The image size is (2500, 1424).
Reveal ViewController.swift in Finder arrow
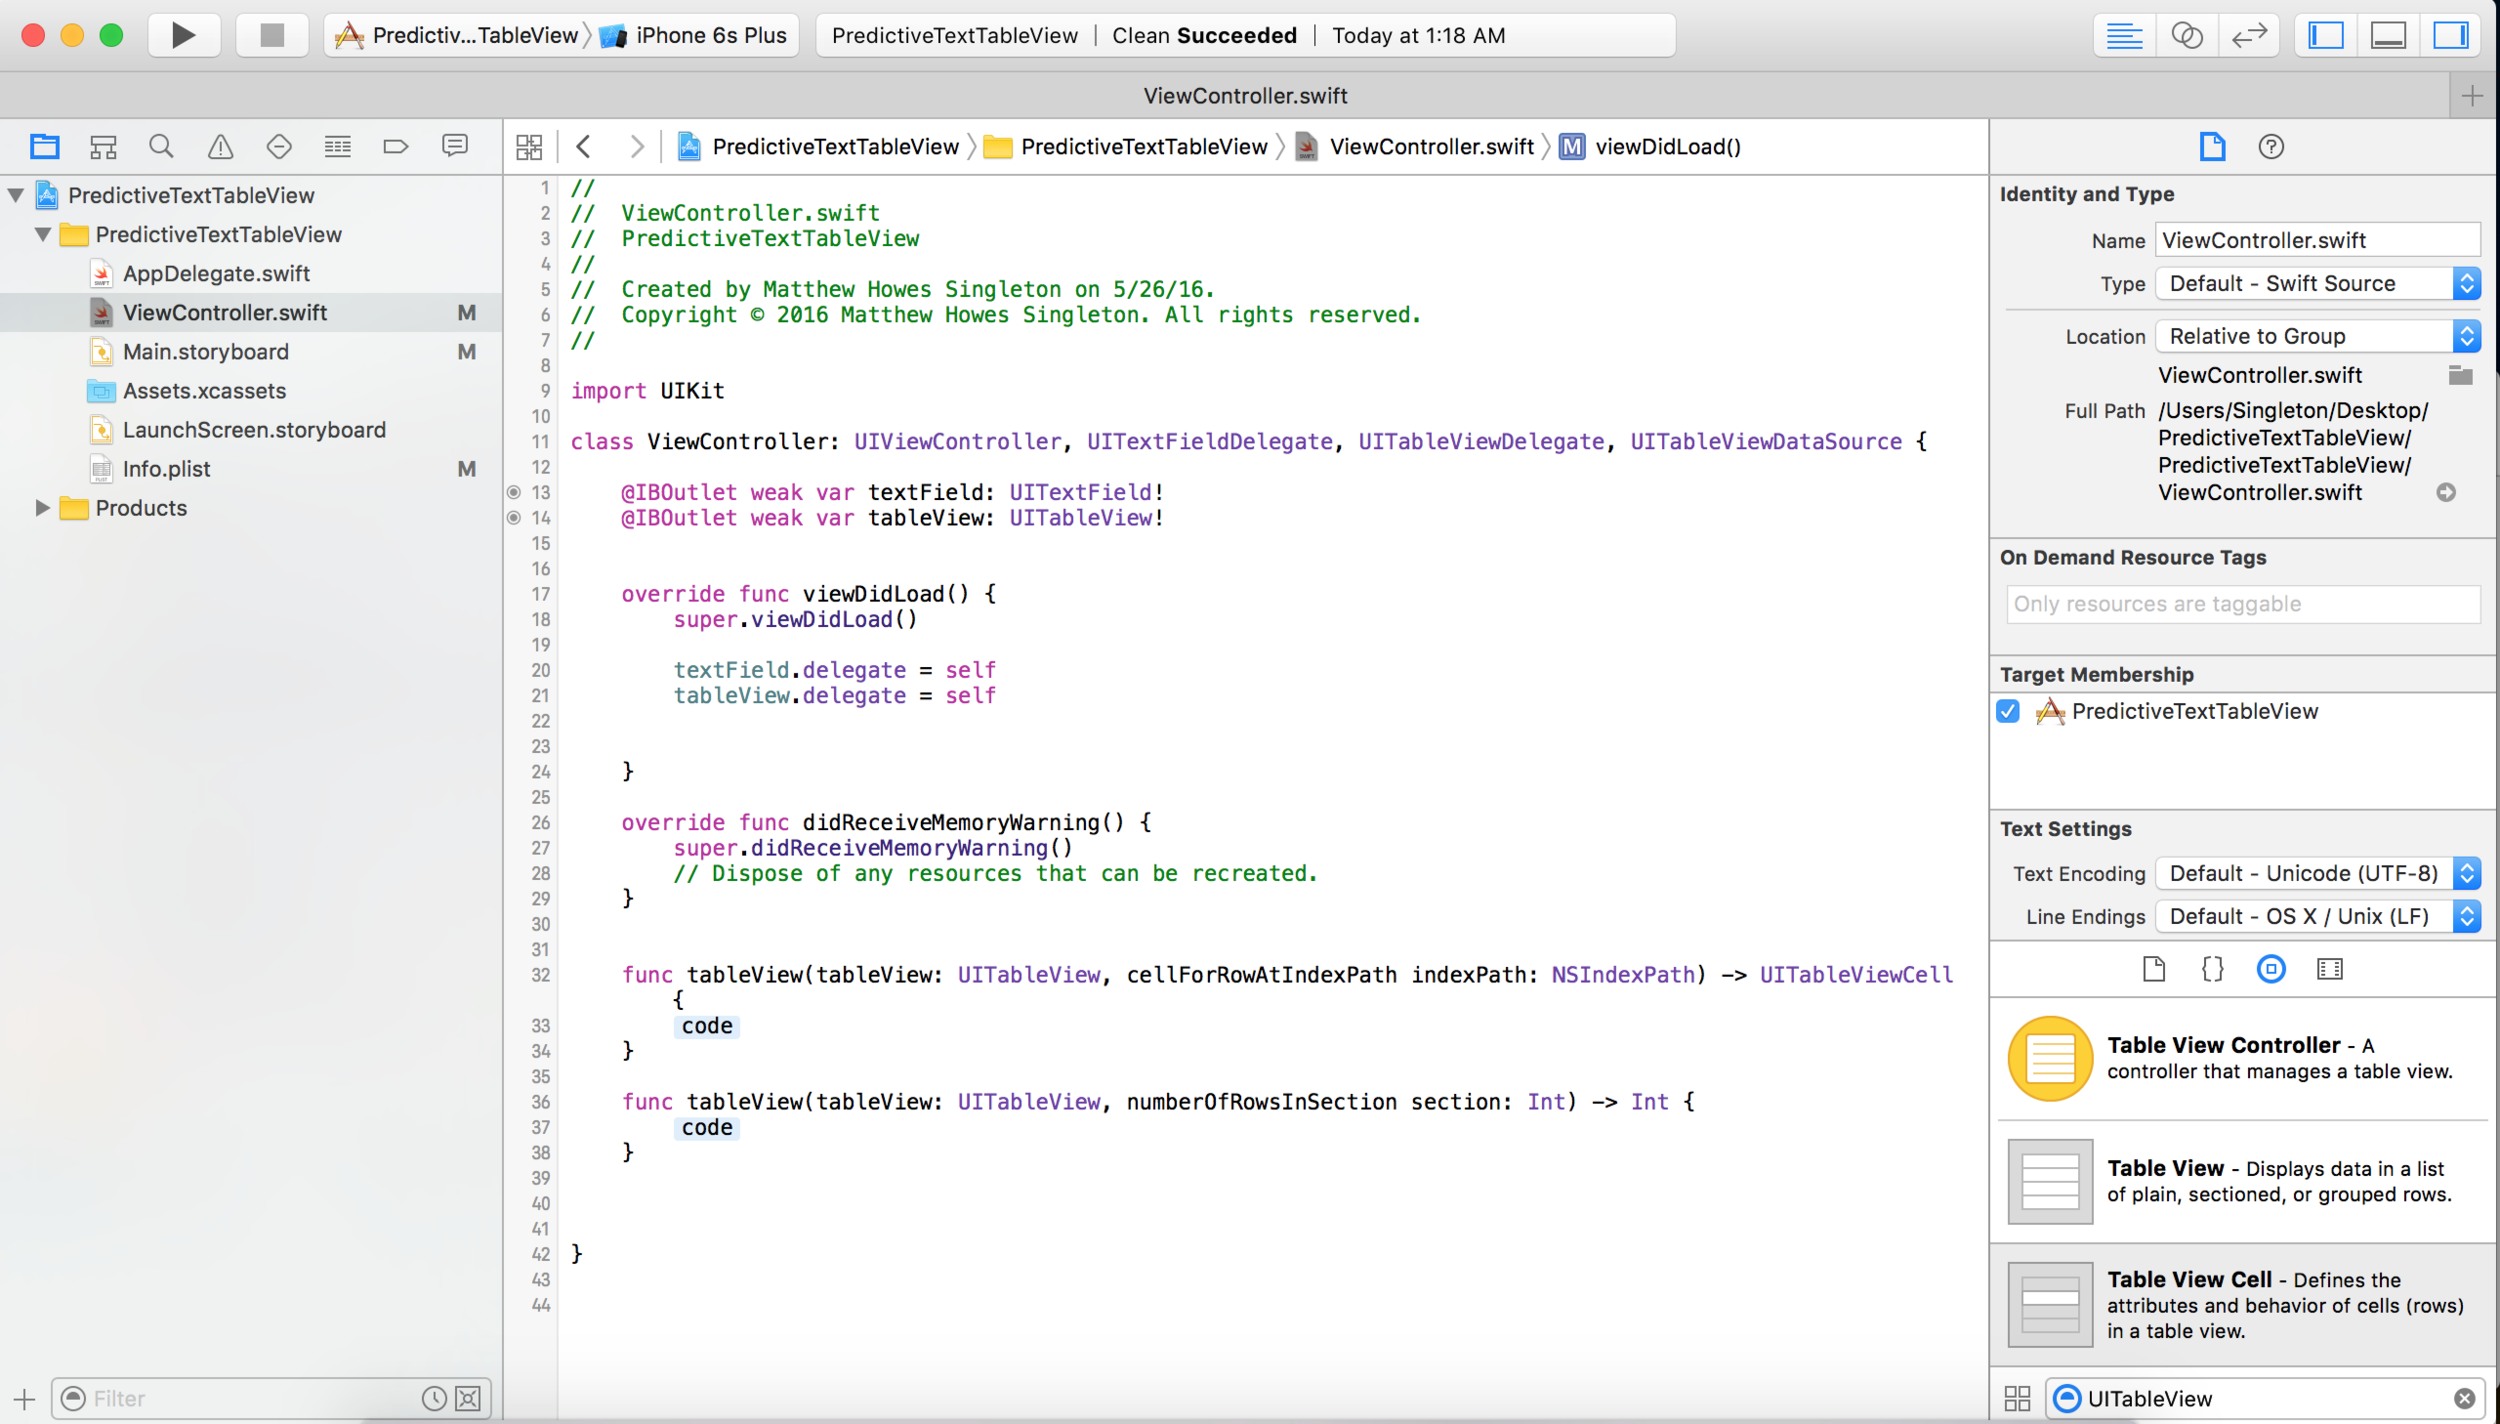[2447, 492]
